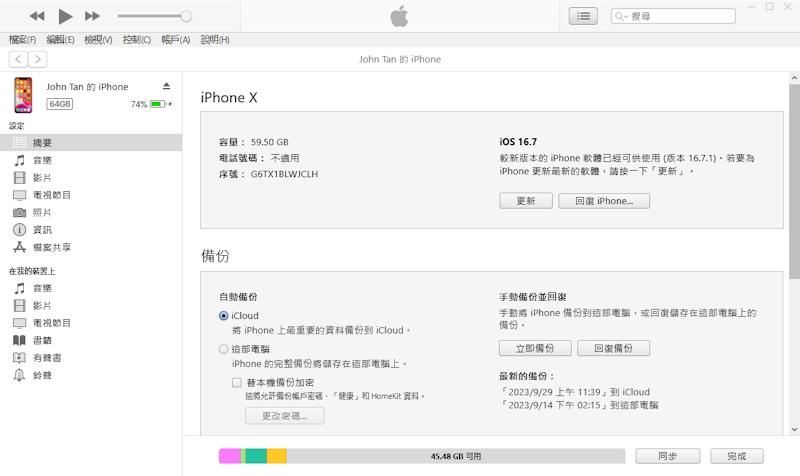
Task: Click the battery indicator icon
Action: tap(158, 104)
